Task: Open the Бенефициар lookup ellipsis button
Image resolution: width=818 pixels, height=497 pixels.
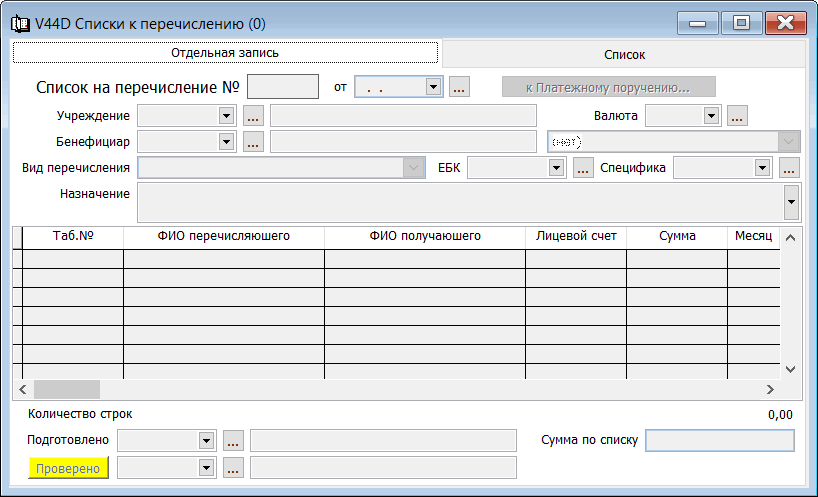Action: (x=253, y=142)
